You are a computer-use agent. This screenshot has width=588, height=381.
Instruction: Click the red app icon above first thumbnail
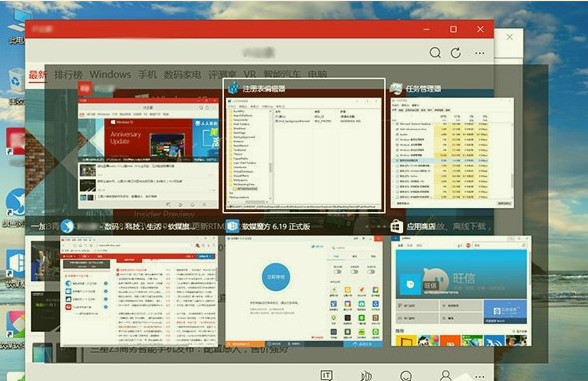pyautogui.click(x=85, y=88)
